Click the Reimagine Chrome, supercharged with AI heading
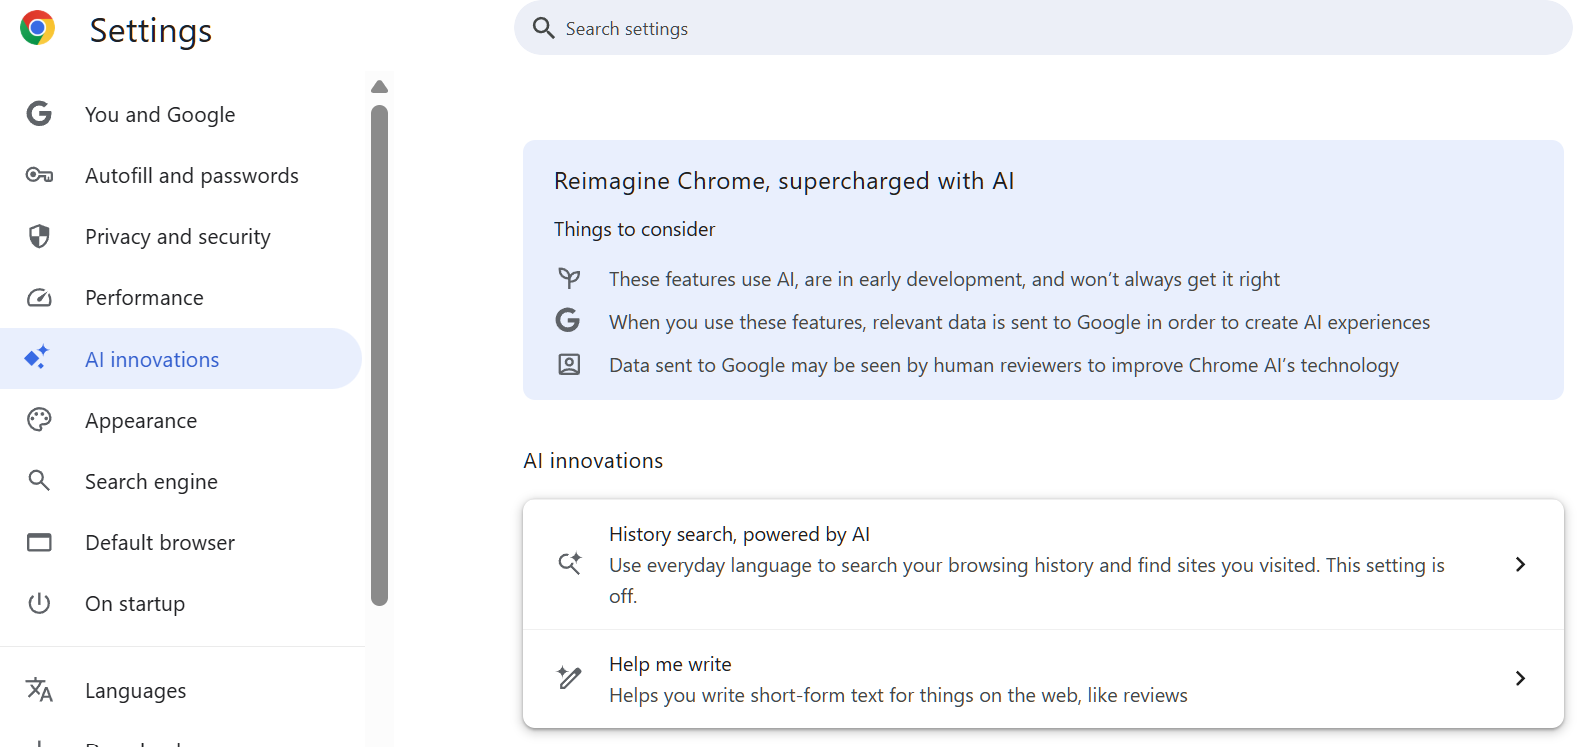The image size is (1586, 747). [x=784, y=181]
